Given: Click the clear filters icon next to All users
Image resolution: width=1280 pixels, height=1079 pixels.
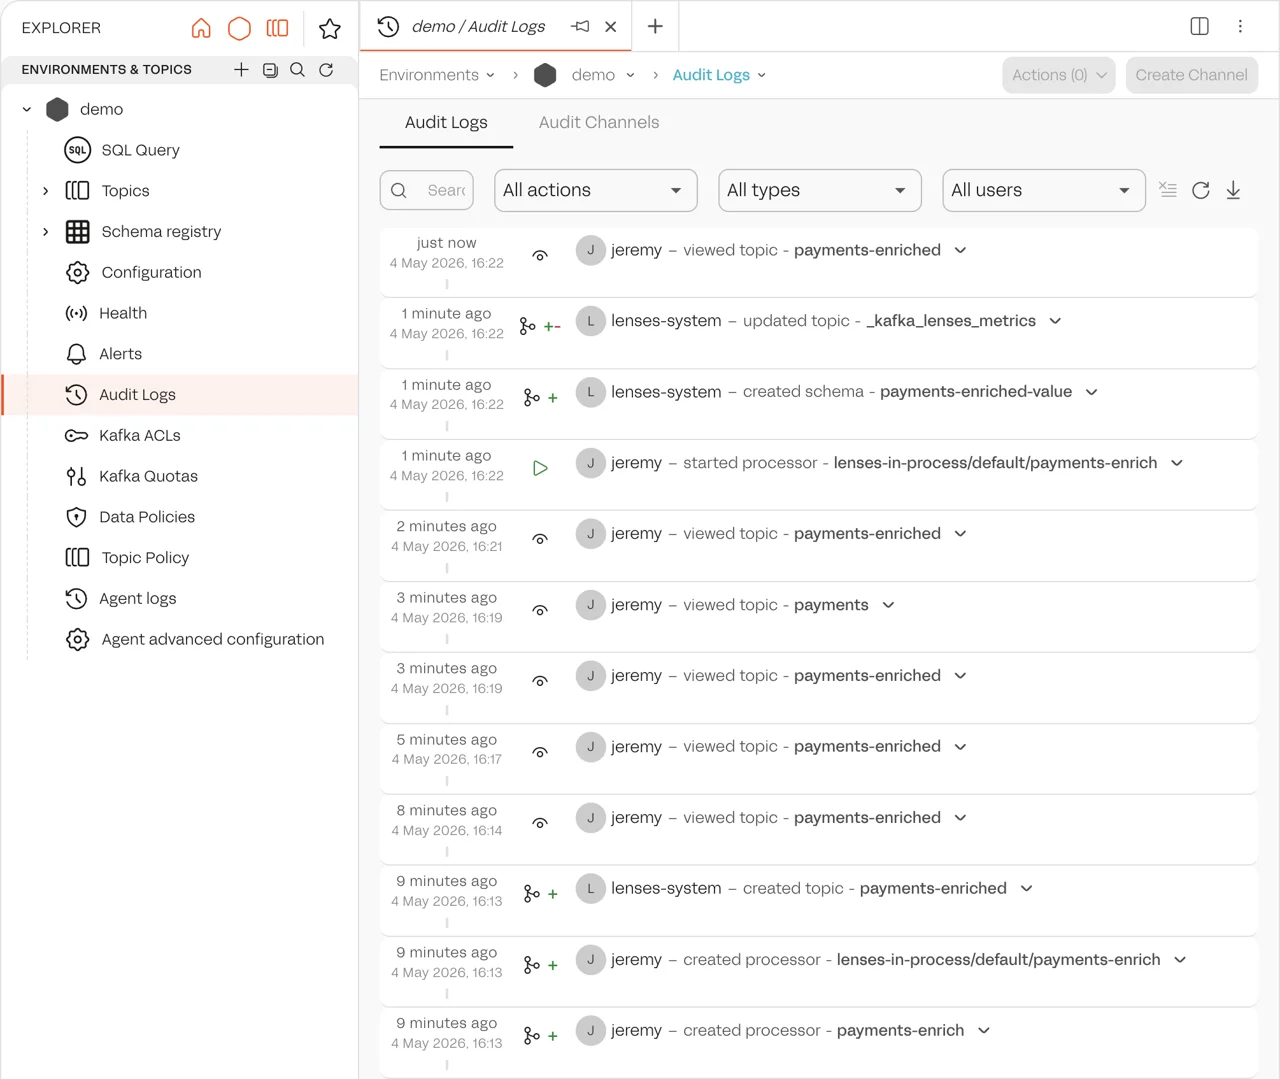Looking at the screenshot, I should coord(1168,189).
